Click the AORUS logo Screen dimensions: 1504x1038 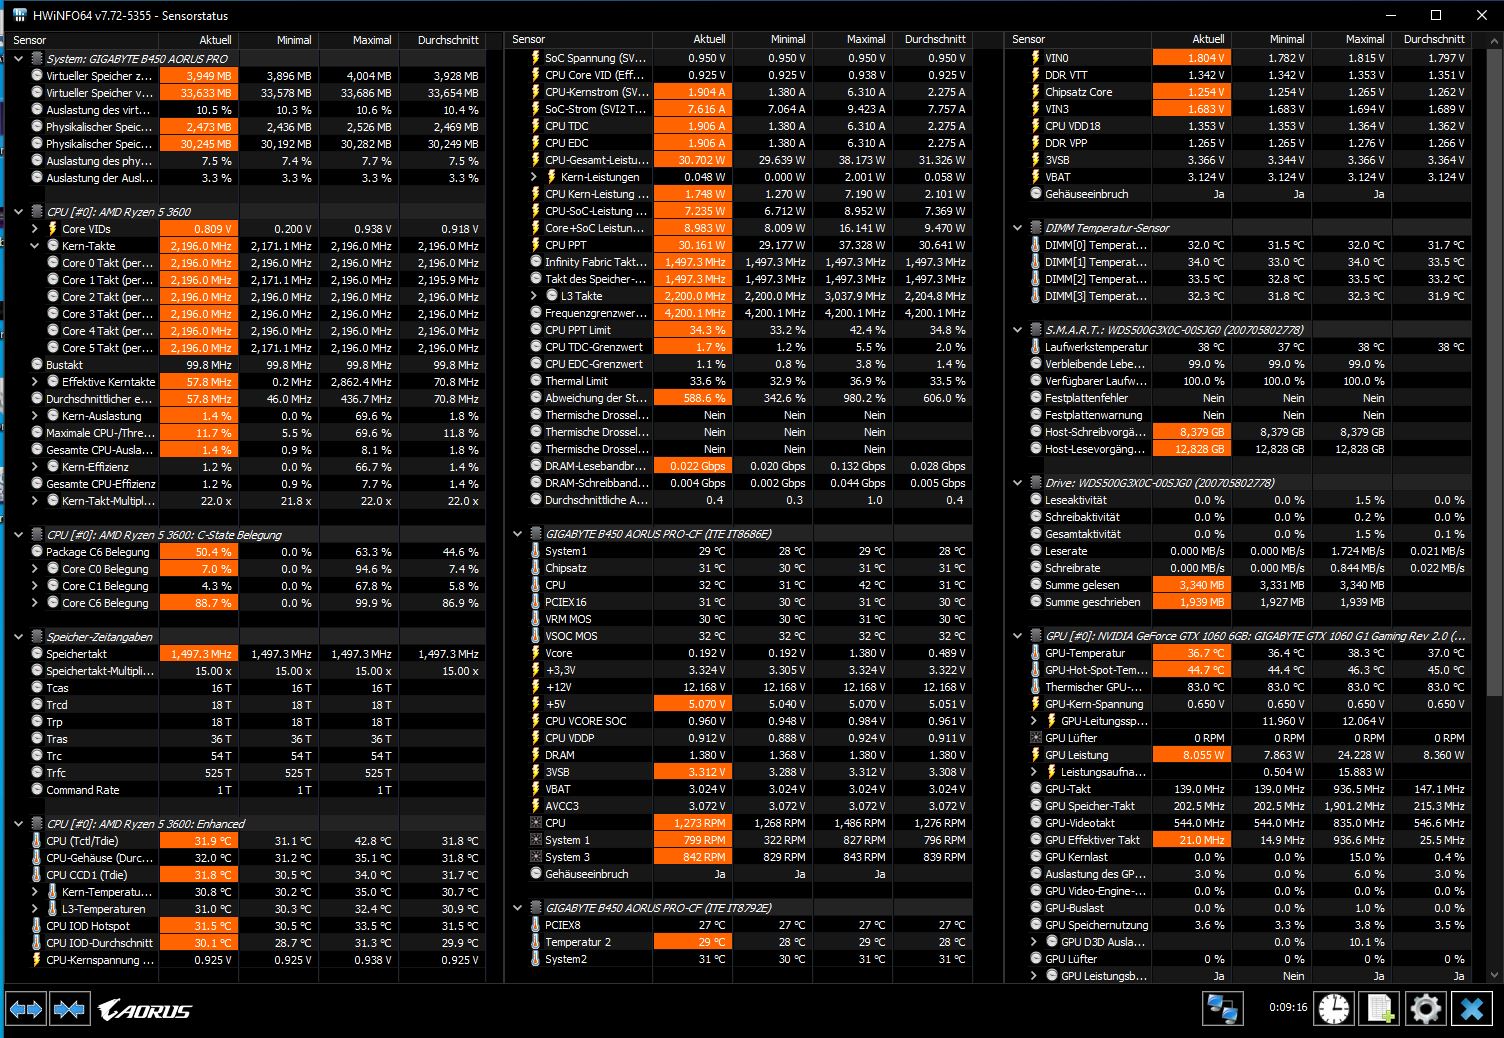click(x=145, y=1011)
